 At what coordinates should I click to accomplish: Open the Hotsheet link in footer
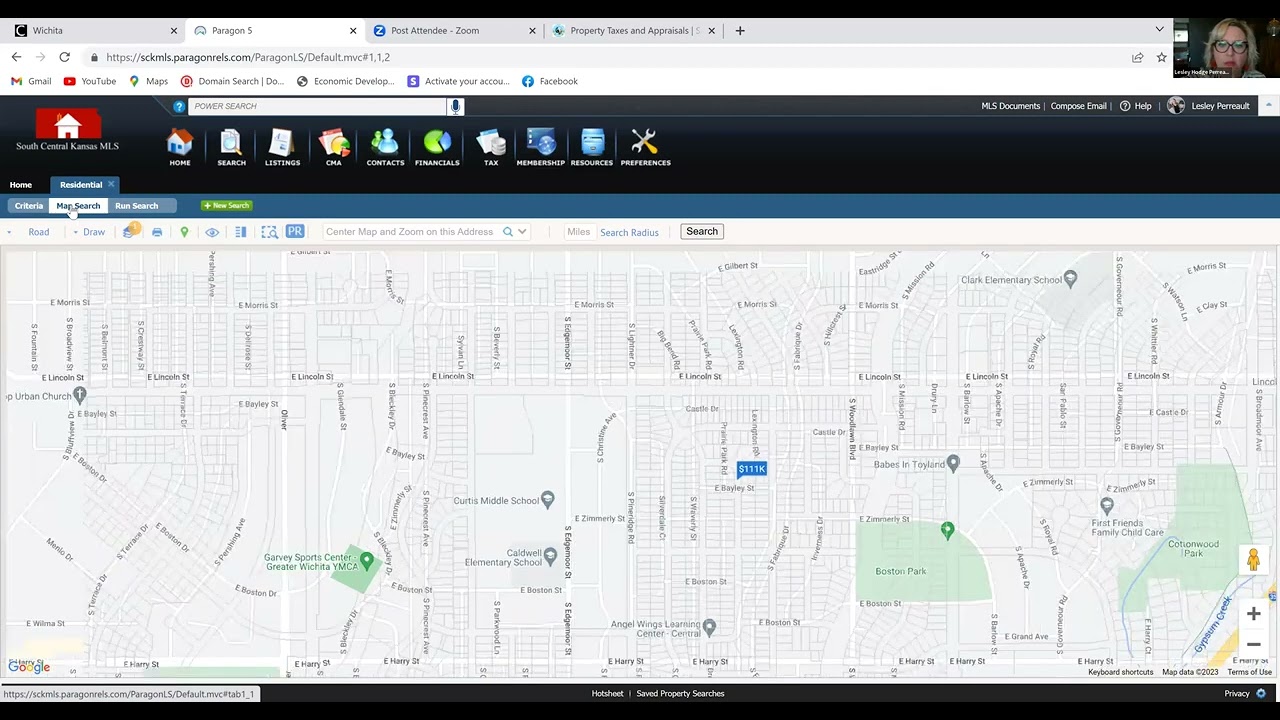coord(607,694)
